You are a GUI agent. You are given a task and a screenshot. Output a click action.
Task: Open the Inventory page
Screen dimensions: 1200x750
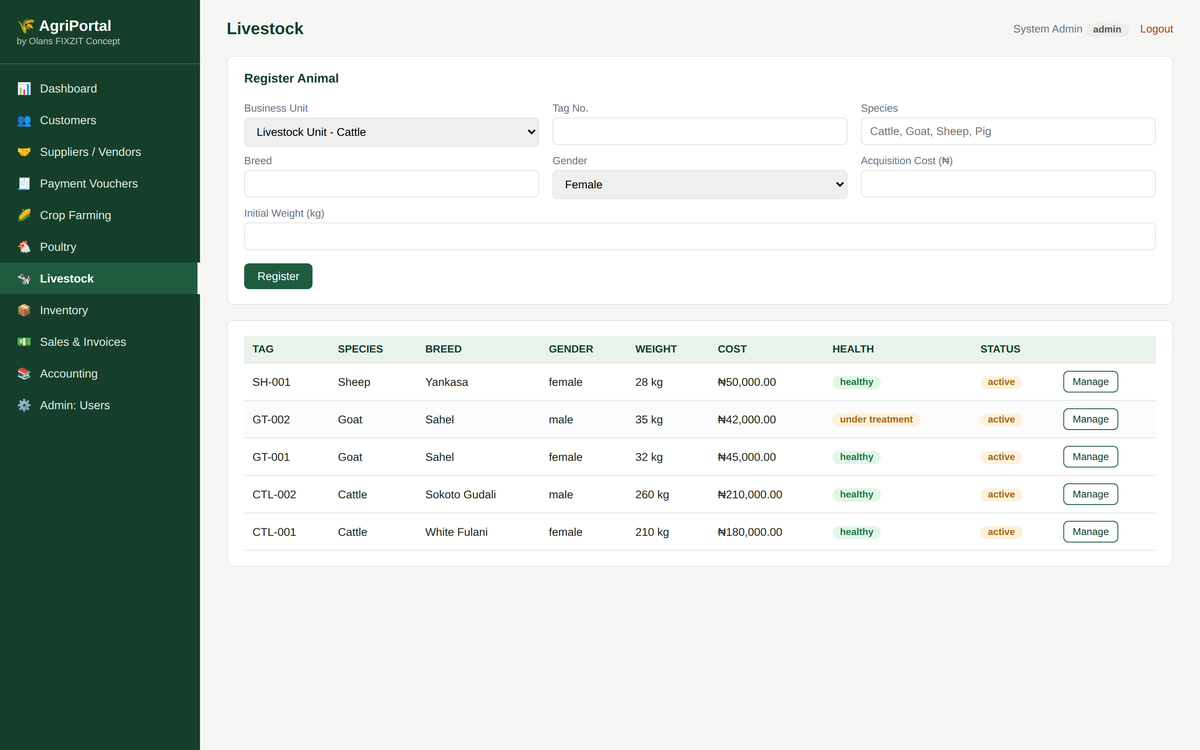pos(100,310)
